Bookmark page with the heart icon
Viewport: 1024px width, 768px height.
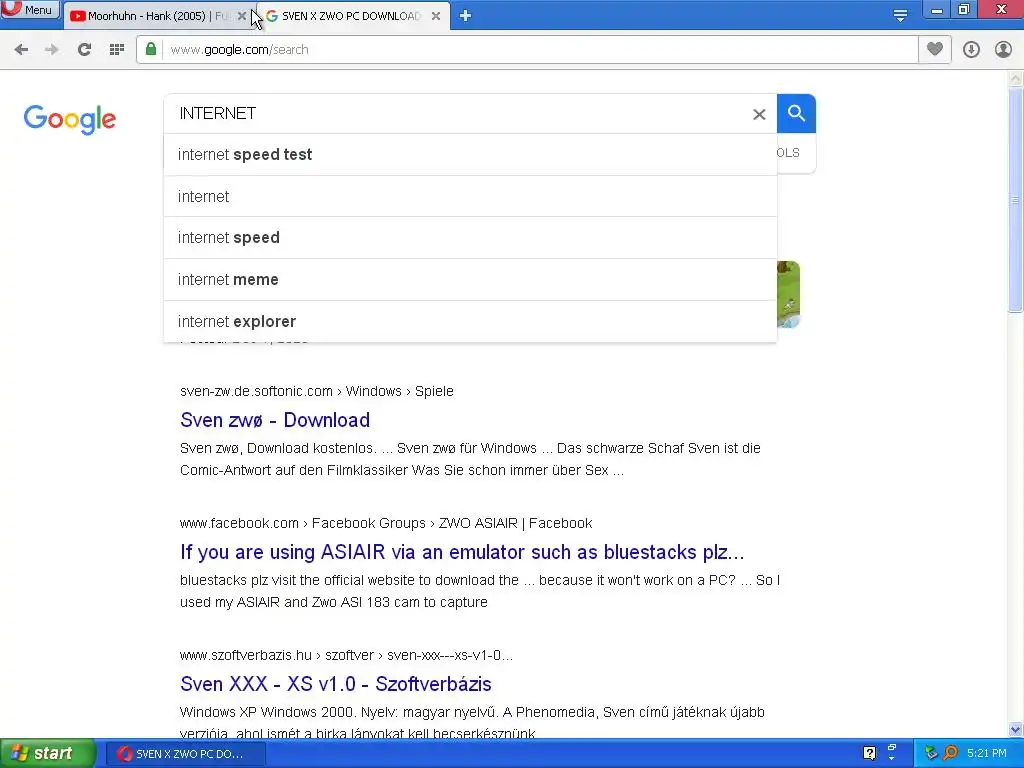pyautogui.click(x=935, y=49)
